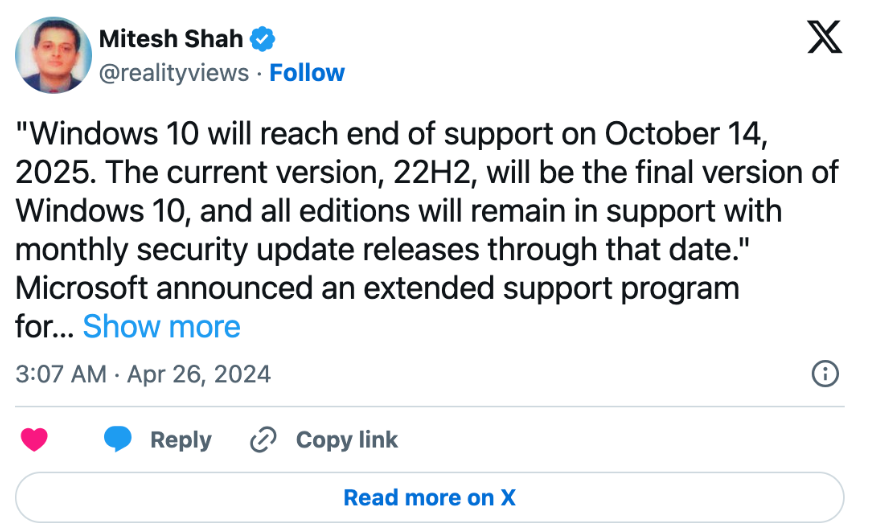
Task: Click the sentence mentioning extended support program
Action: click(377, 289)
